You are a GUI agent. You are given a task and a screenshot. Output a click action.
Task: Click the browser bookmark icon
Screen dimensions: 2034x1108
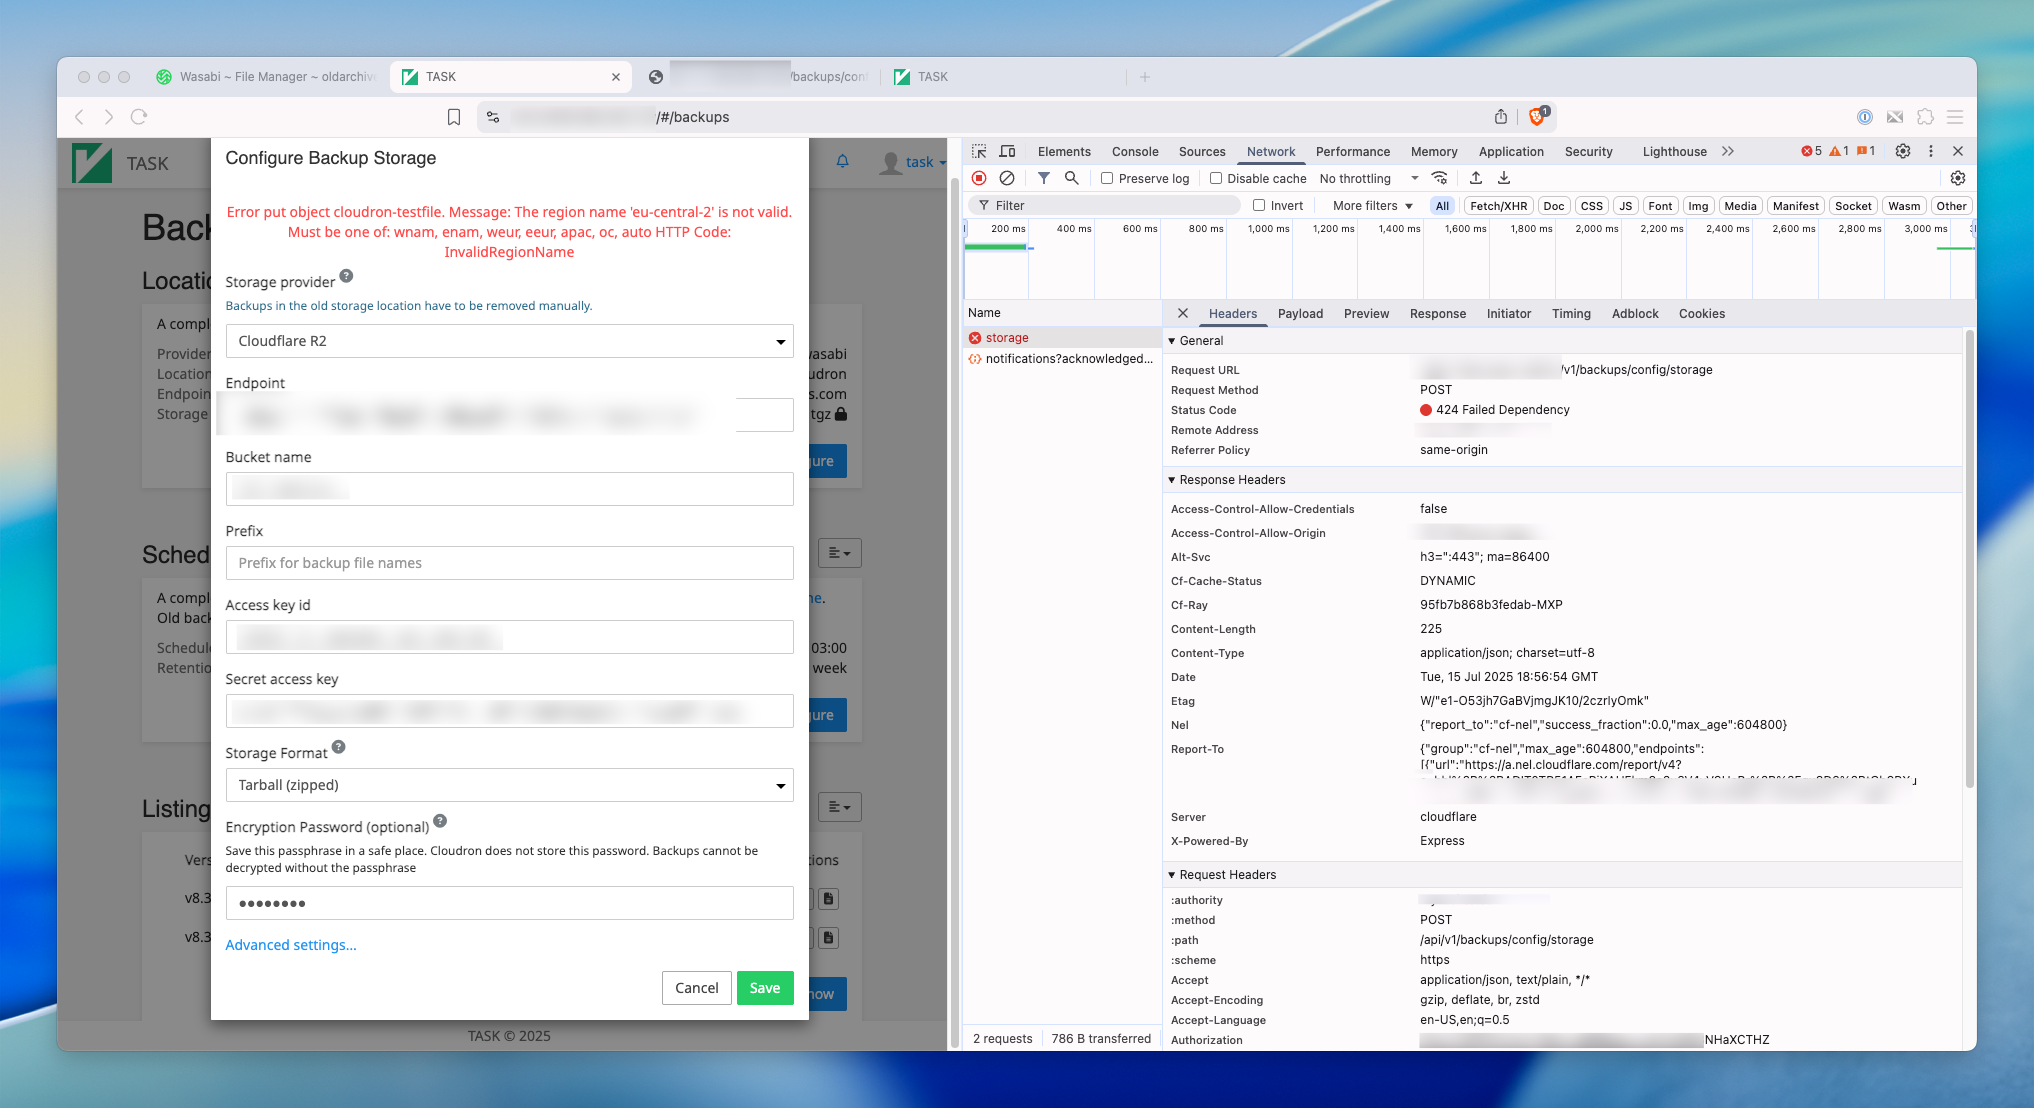pyautogui.click(x=454, y=117)
